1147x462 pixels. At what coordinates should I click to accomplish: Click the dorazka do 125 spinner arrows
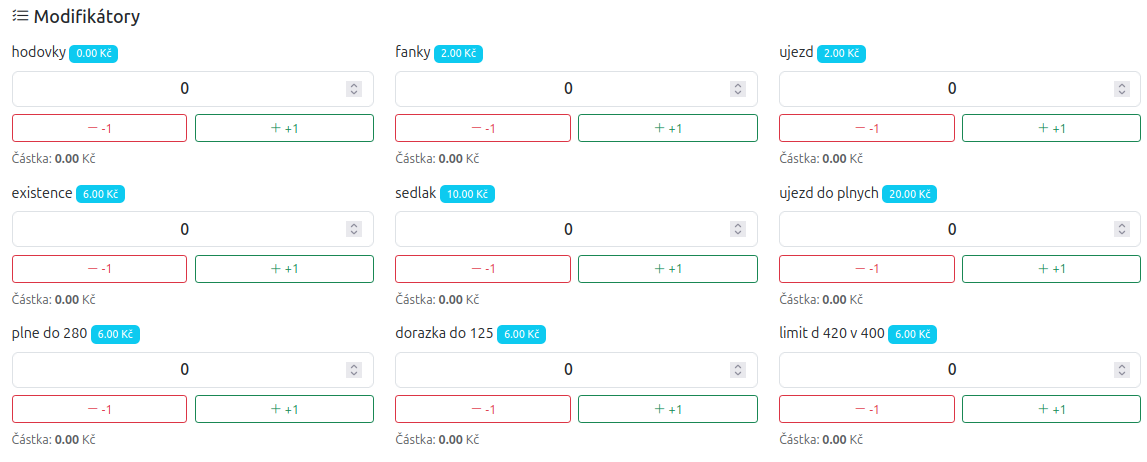pos(737,369)
